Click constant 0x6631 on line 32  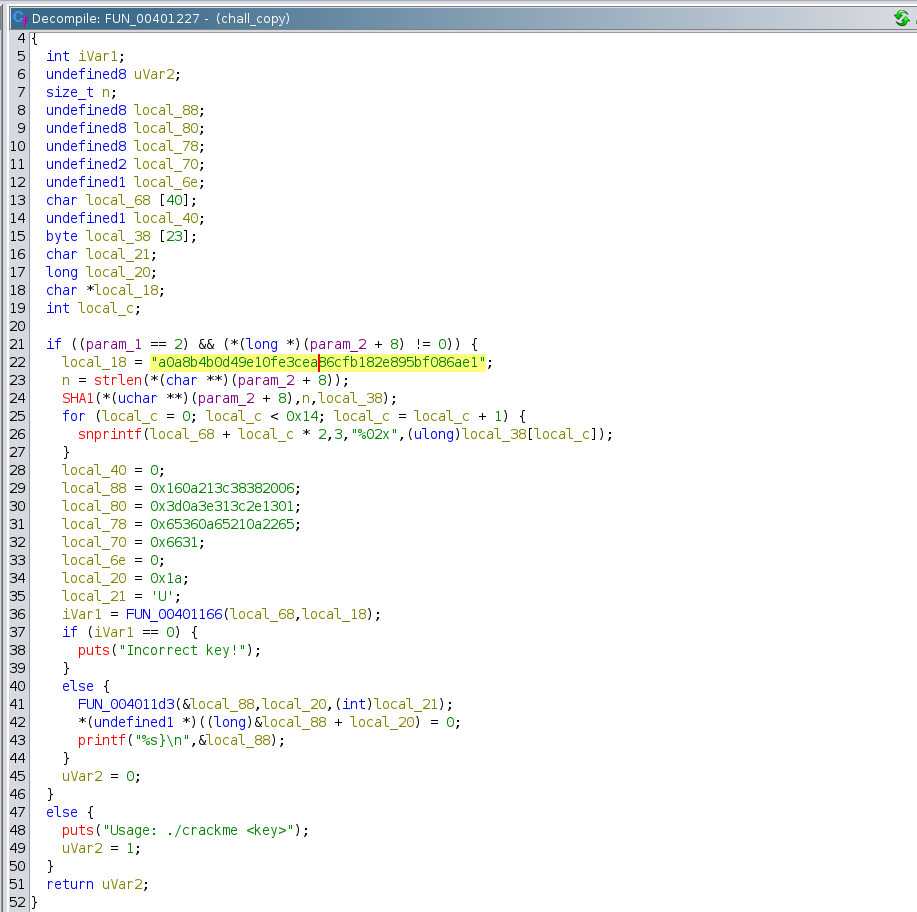[174, 542]
